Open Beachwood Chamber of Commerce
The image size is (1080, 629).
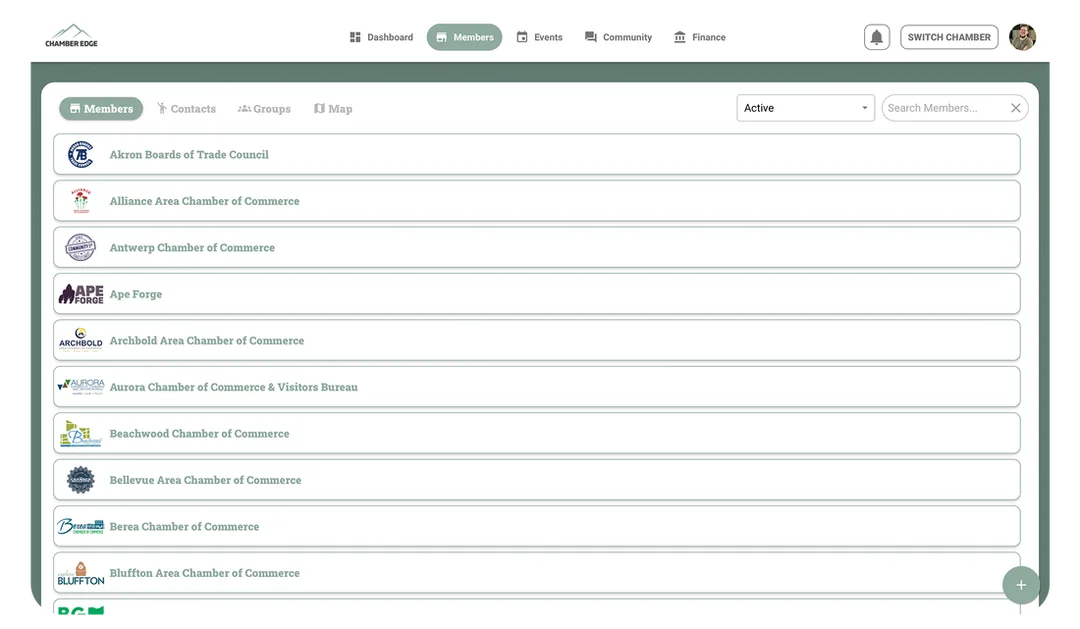click(x=537, y=433)
